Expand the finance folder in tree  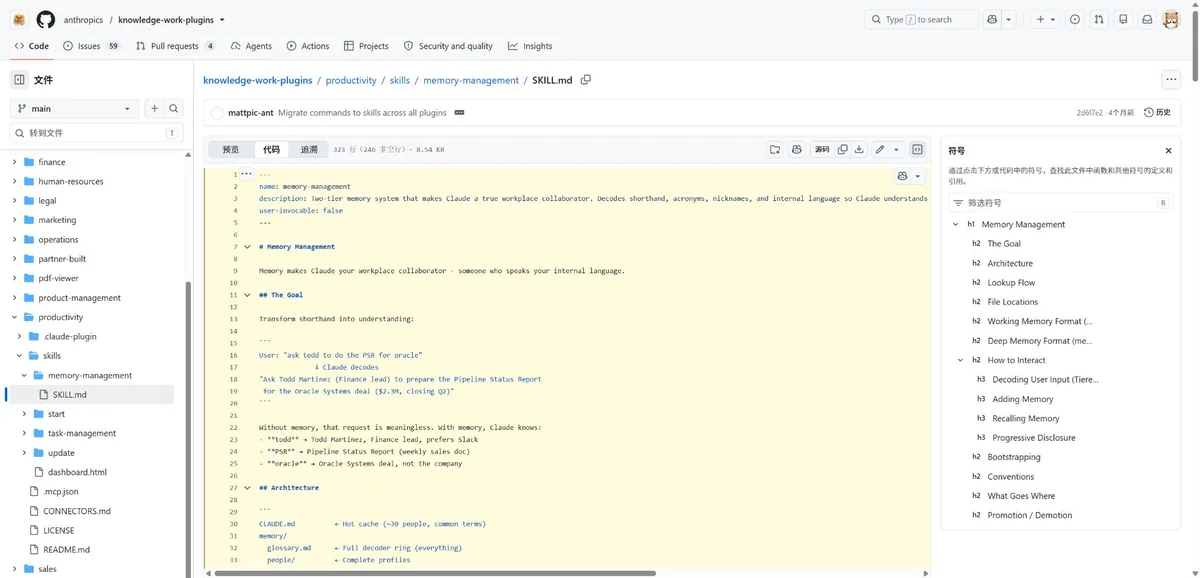click(15, 162)
